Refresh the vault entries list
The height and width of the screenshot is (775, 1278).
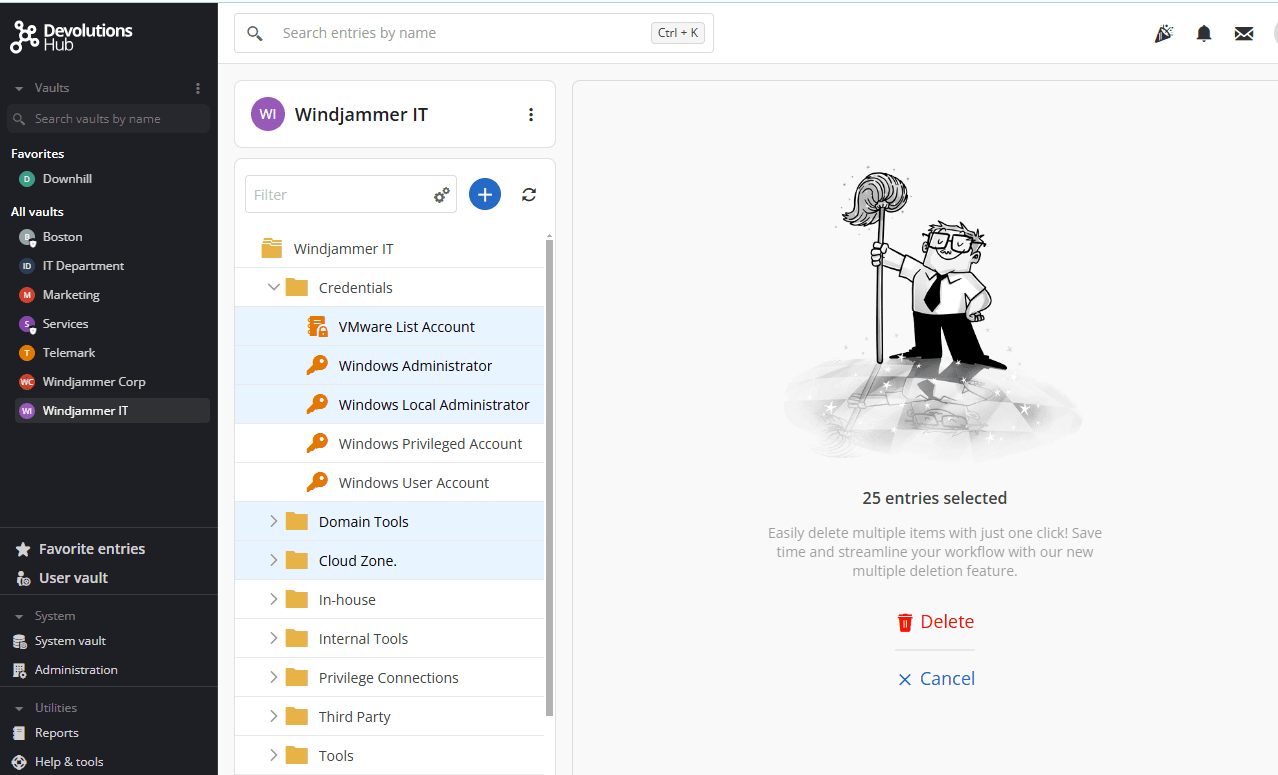coord(529,195)
